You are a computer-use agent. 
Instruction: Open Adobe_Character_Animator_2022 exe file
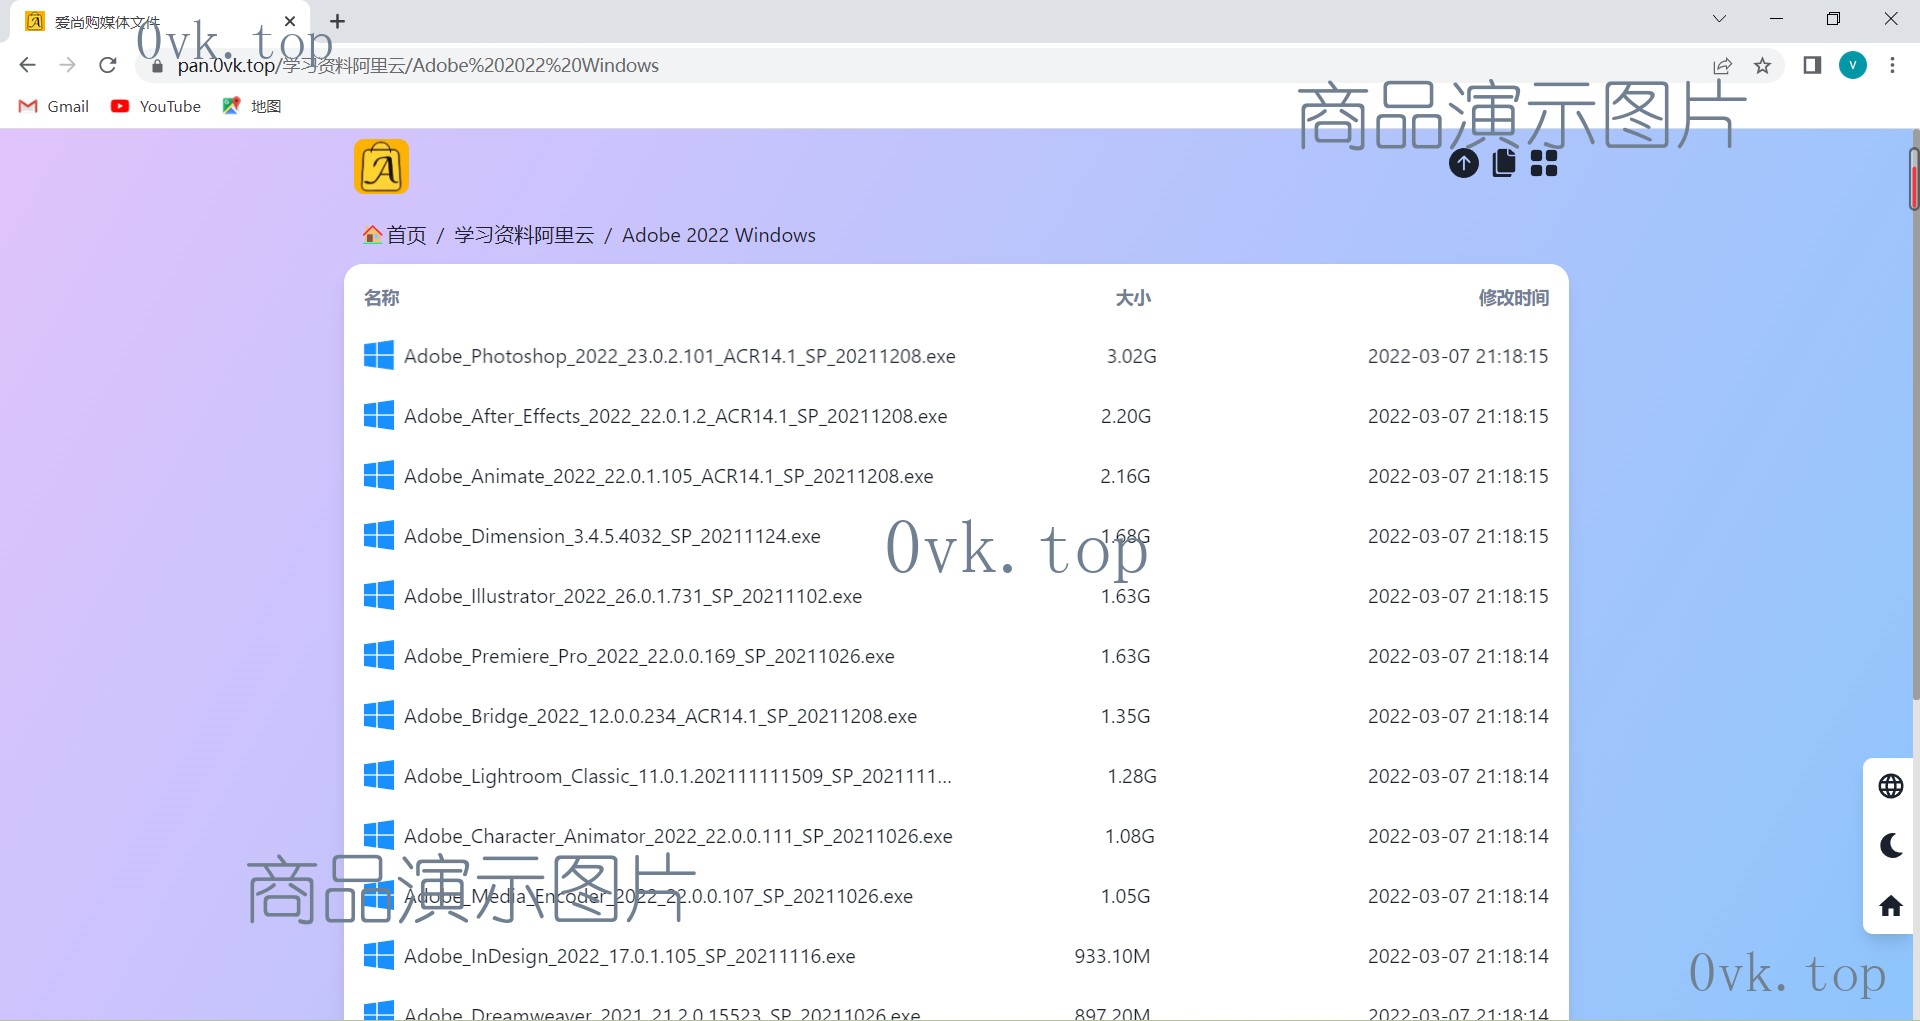(678, 836)
